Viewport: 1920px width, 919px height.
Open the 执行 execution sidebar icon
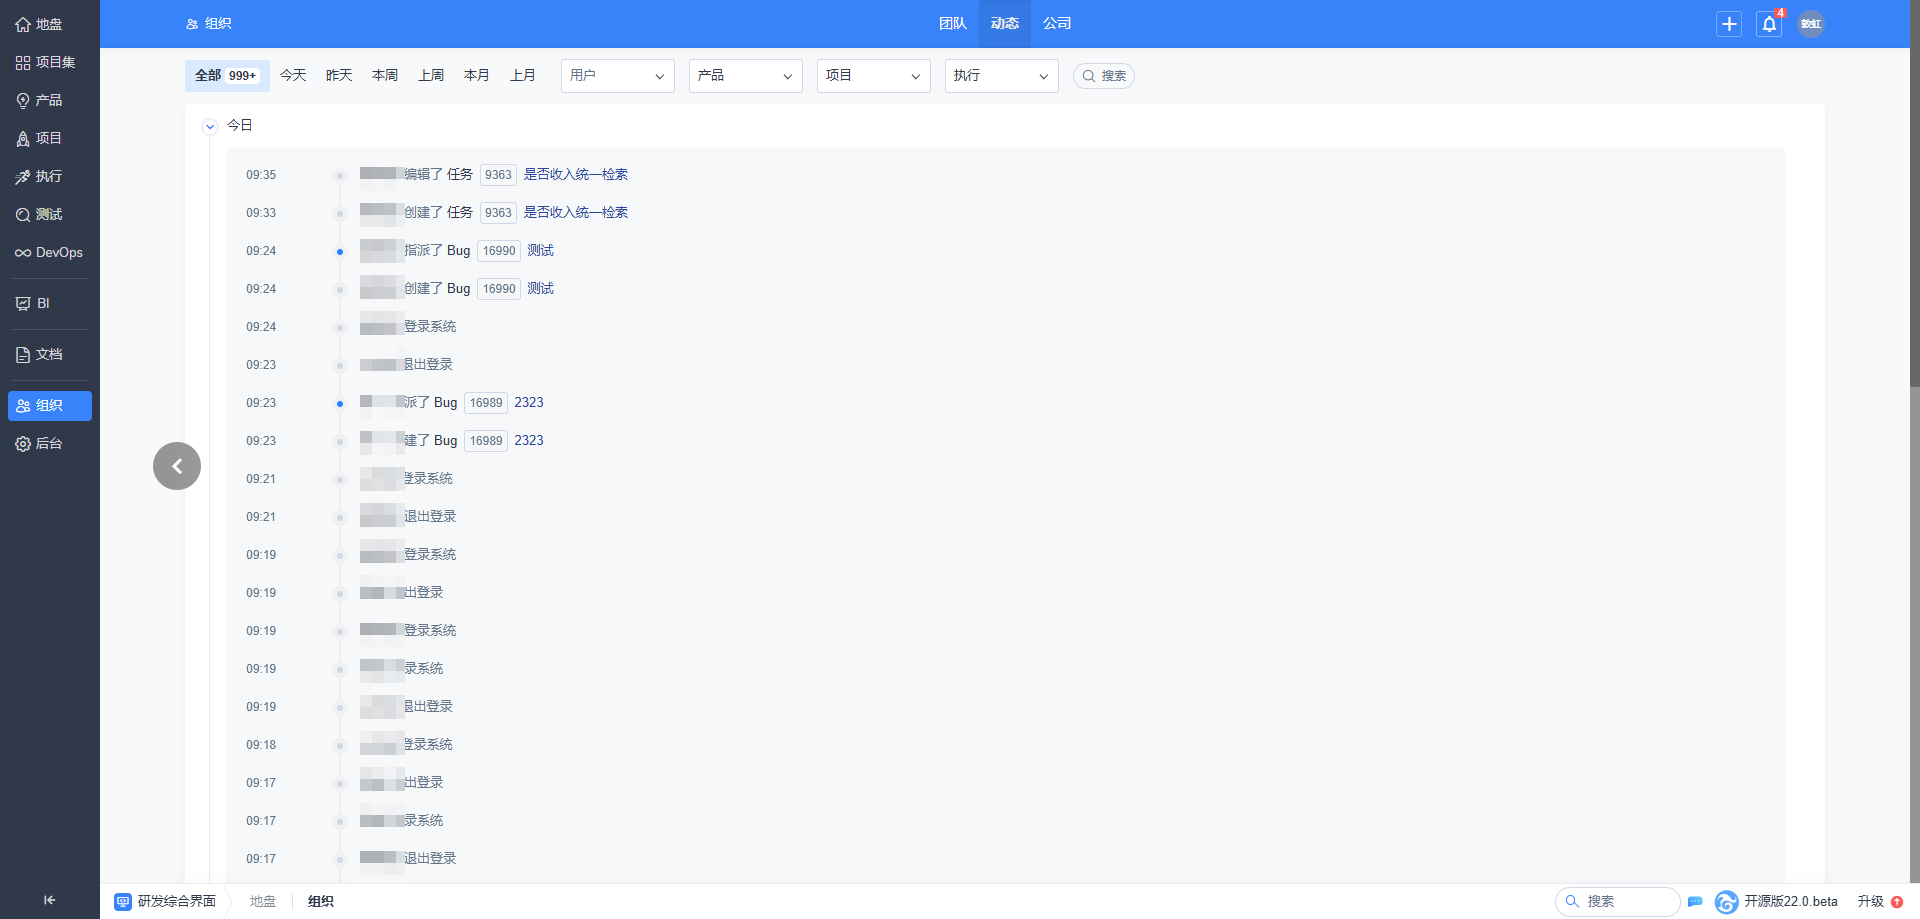23,177
